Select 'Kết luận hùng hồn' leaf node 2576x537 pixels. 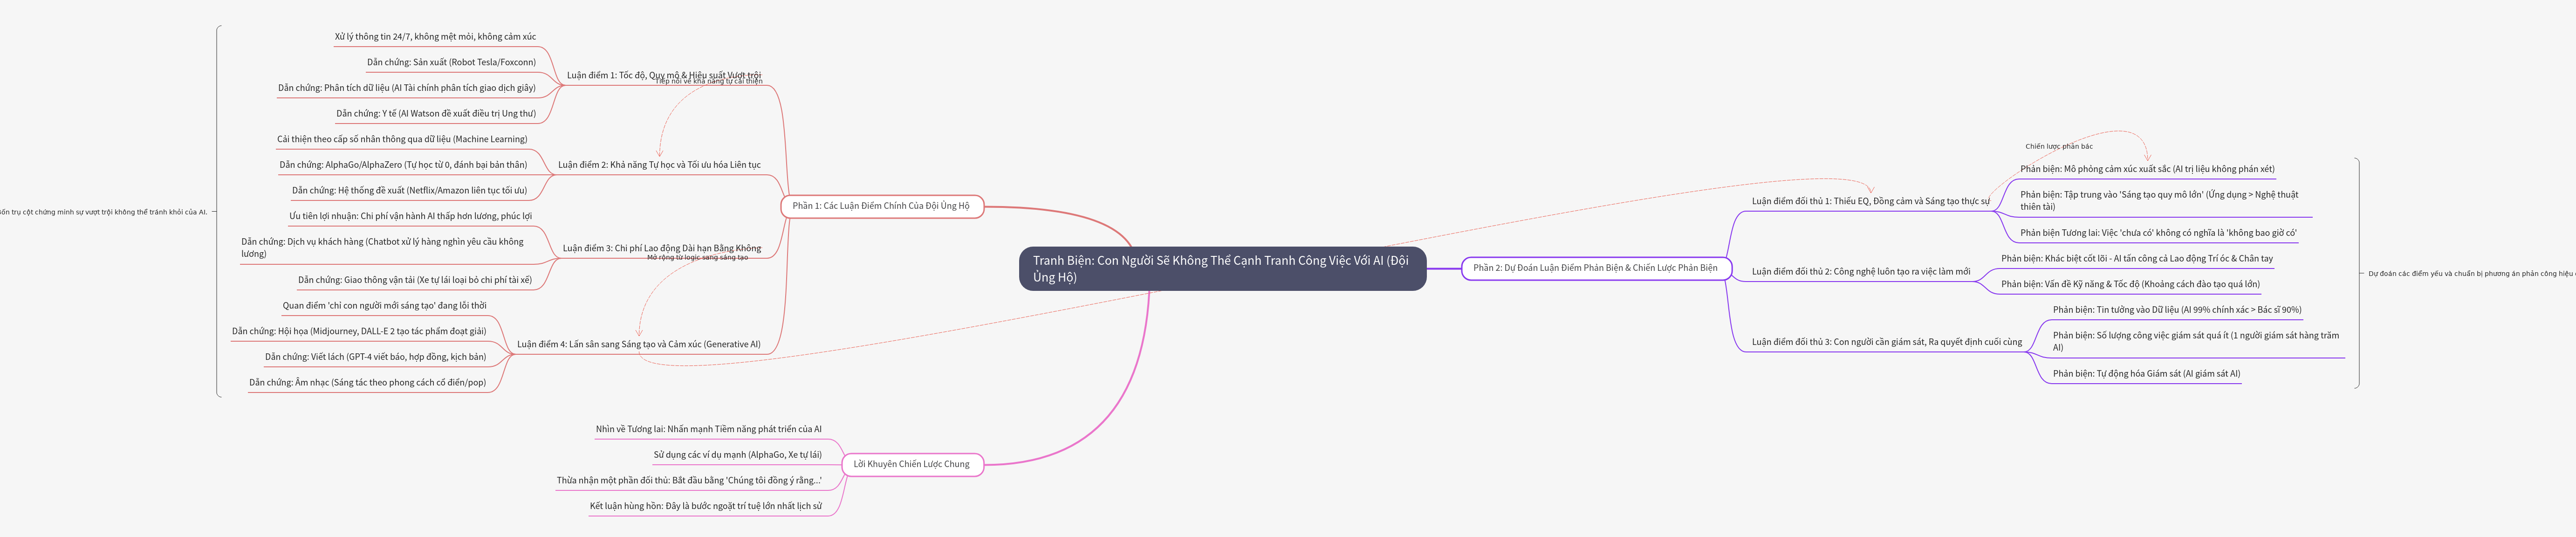click(705, 506)
